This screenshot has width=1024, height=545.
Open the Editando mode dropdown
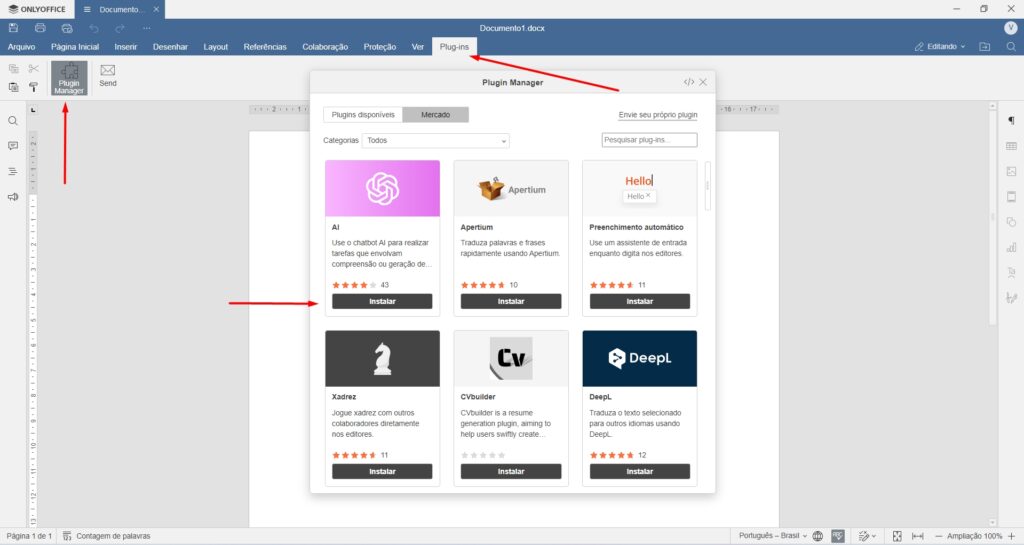(x=940, y=46)
